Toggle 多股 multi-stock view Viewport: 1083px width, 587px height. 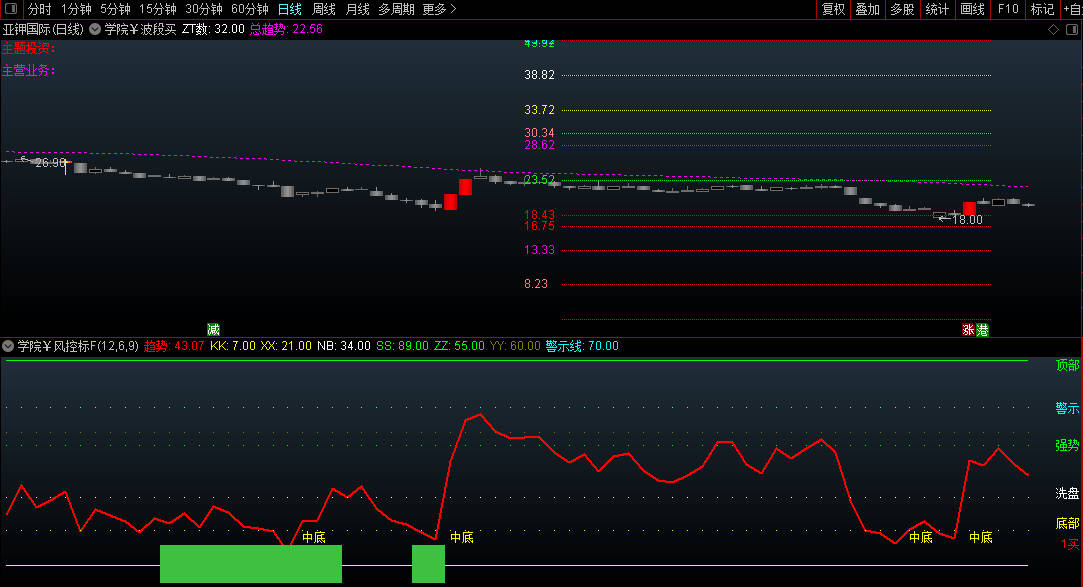click(902, 9)
